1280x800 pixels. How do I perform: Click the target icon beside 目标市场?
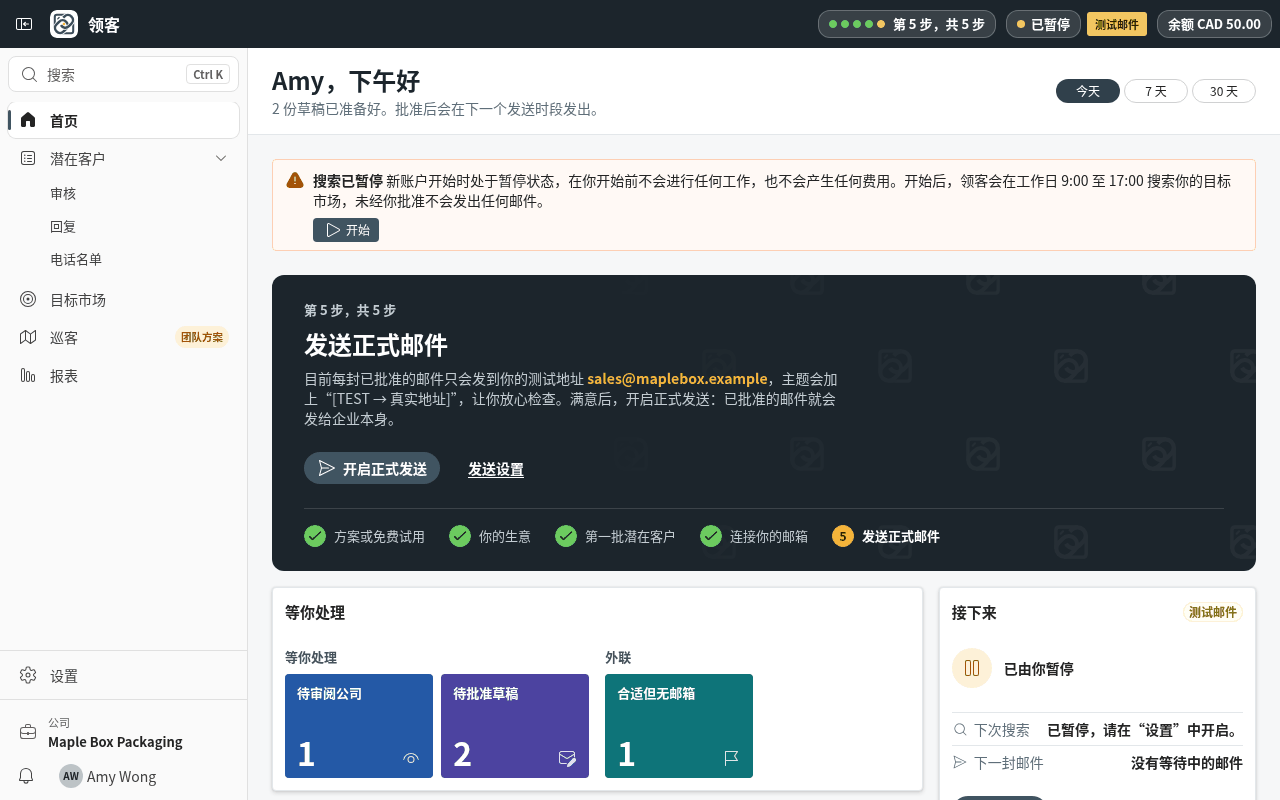click(28, 299)
